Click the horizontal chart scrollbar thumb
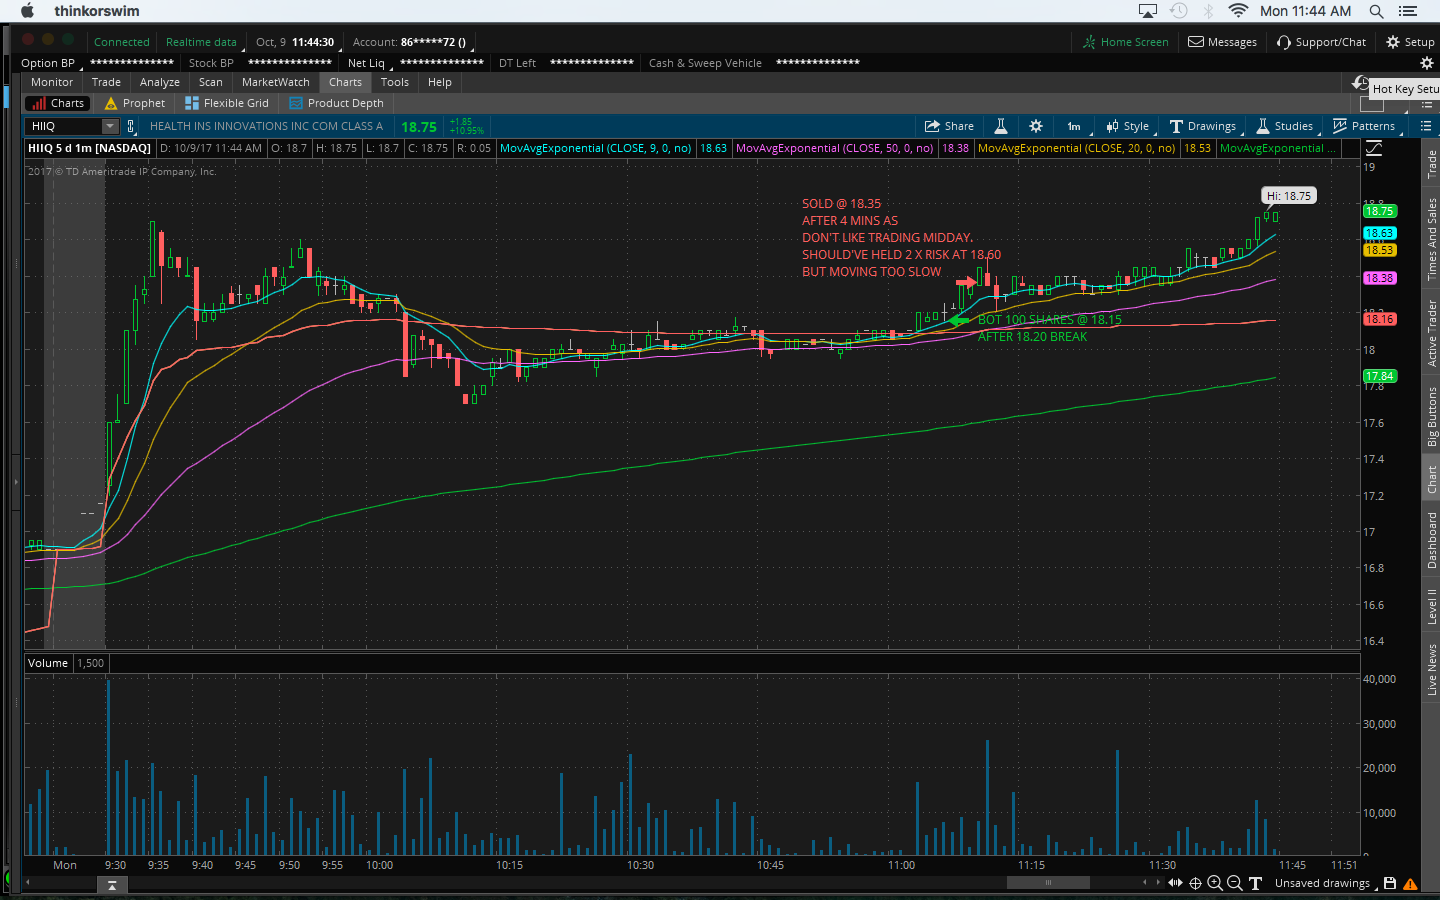 [1048, 883]
